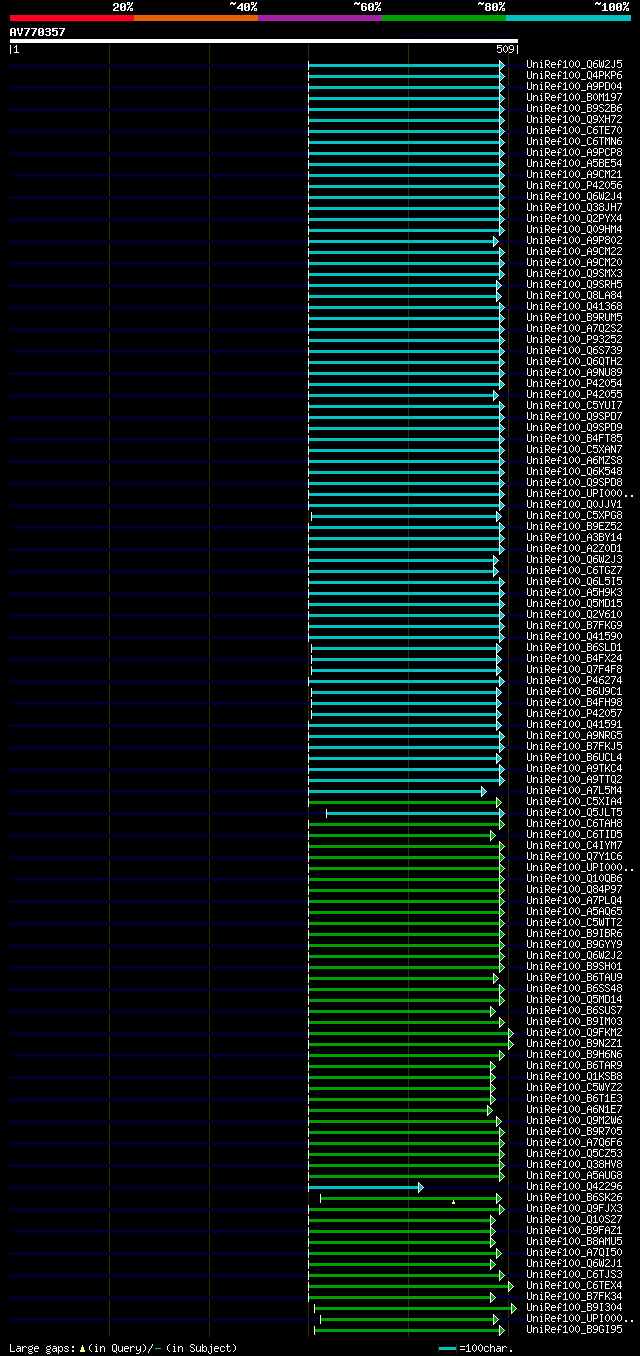Select the UniRef100_P46274 label

click(574, 681)
